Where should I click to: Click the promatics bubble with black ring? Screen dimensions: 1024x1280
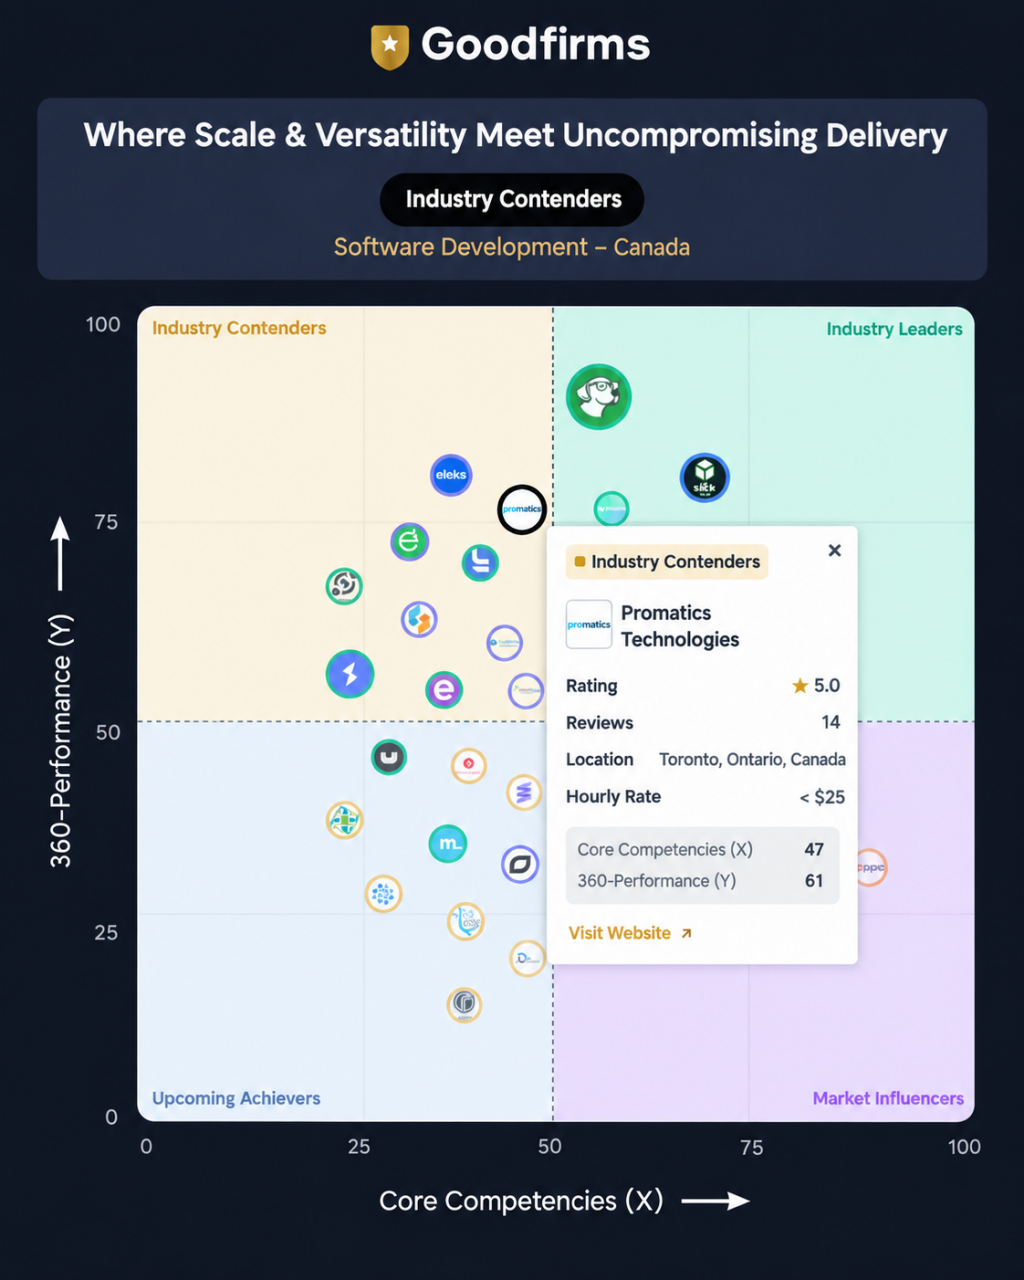tap(522, 510)
